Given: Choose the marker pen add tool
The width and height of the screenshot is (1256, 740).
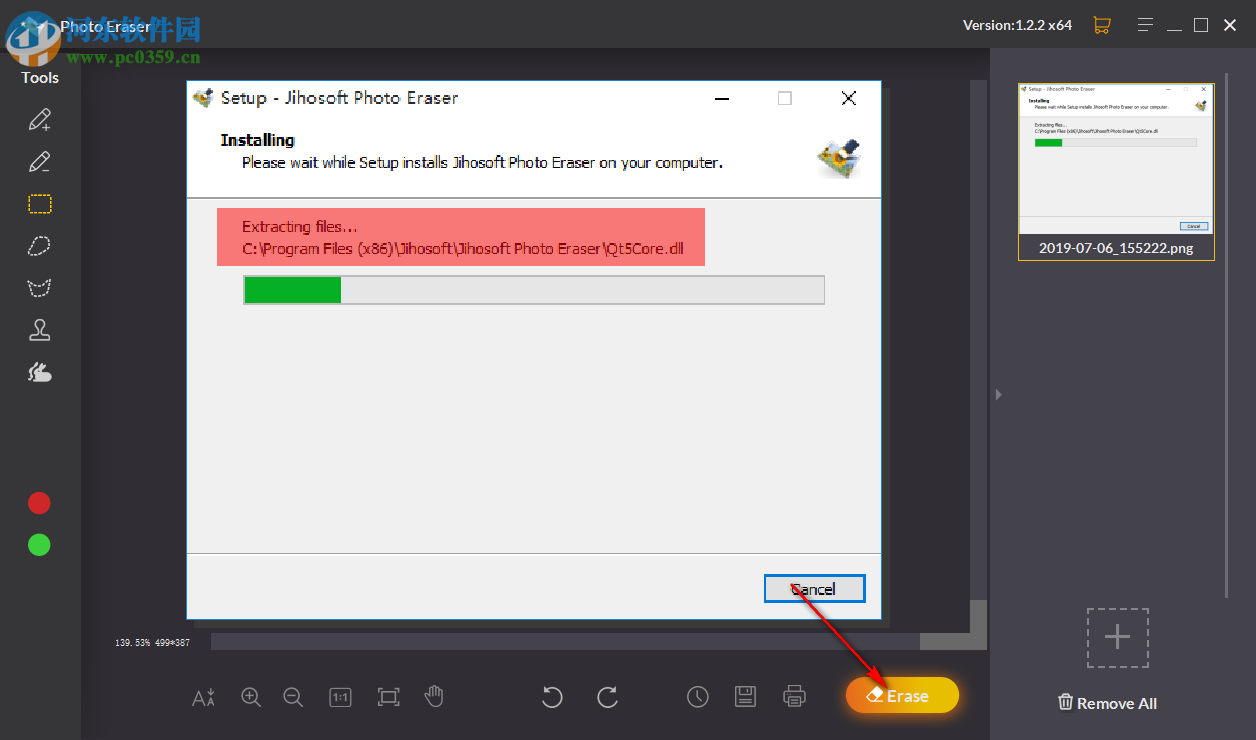Looking at the screenshot, I should click(39, 119).
